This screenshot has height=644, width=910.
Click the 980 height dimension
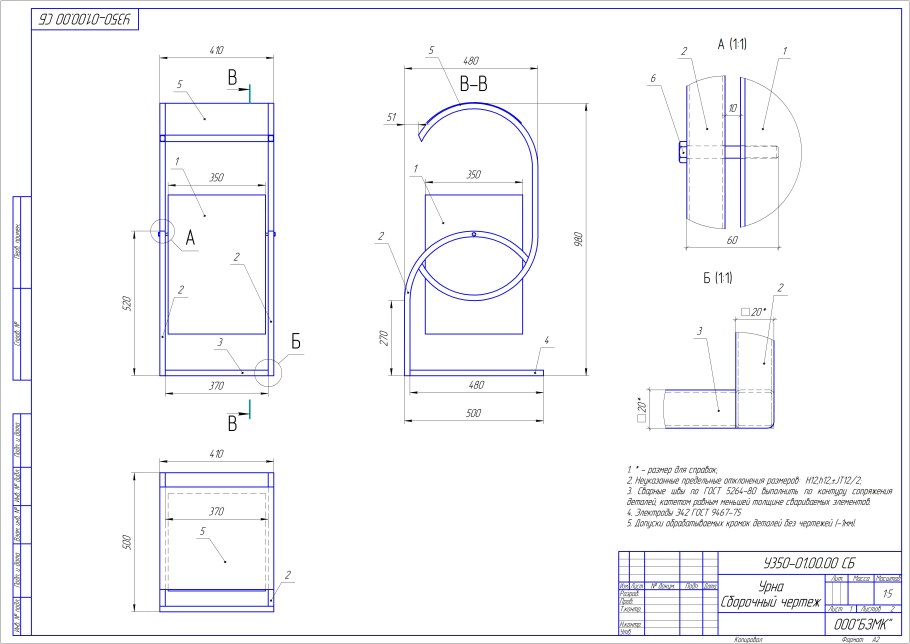tap(578, 238)
